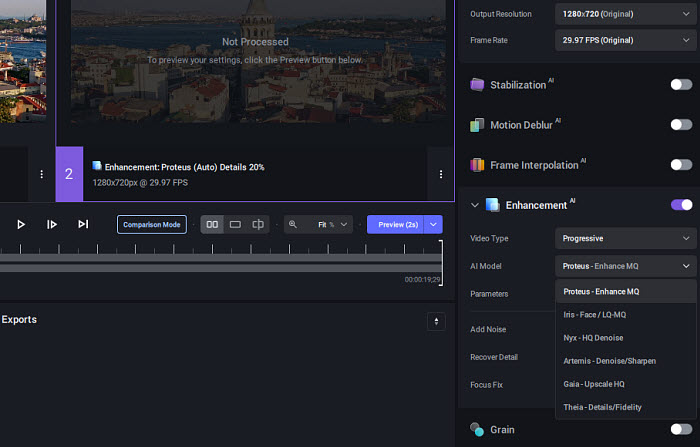Click the Exports heading
This screenshot has height=447, width=700.
coord(19,320)
